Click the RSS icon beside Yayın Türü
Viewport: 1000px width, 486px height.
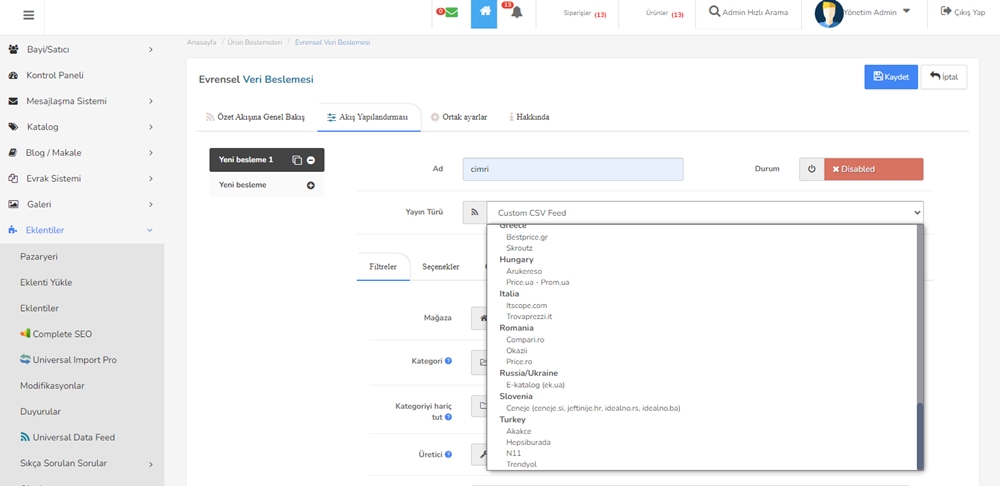tap(474, 212)
